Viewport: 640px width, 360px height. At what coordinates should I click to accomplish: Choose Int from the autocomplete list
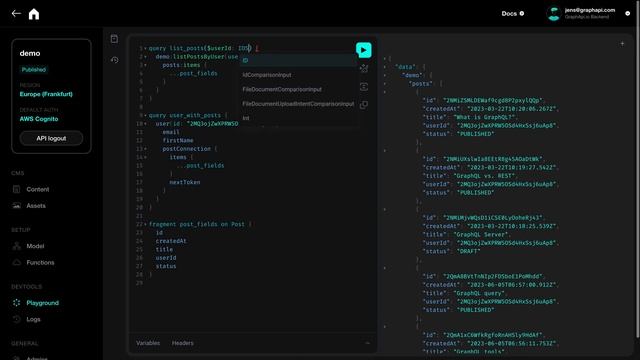tap(298, 118)
